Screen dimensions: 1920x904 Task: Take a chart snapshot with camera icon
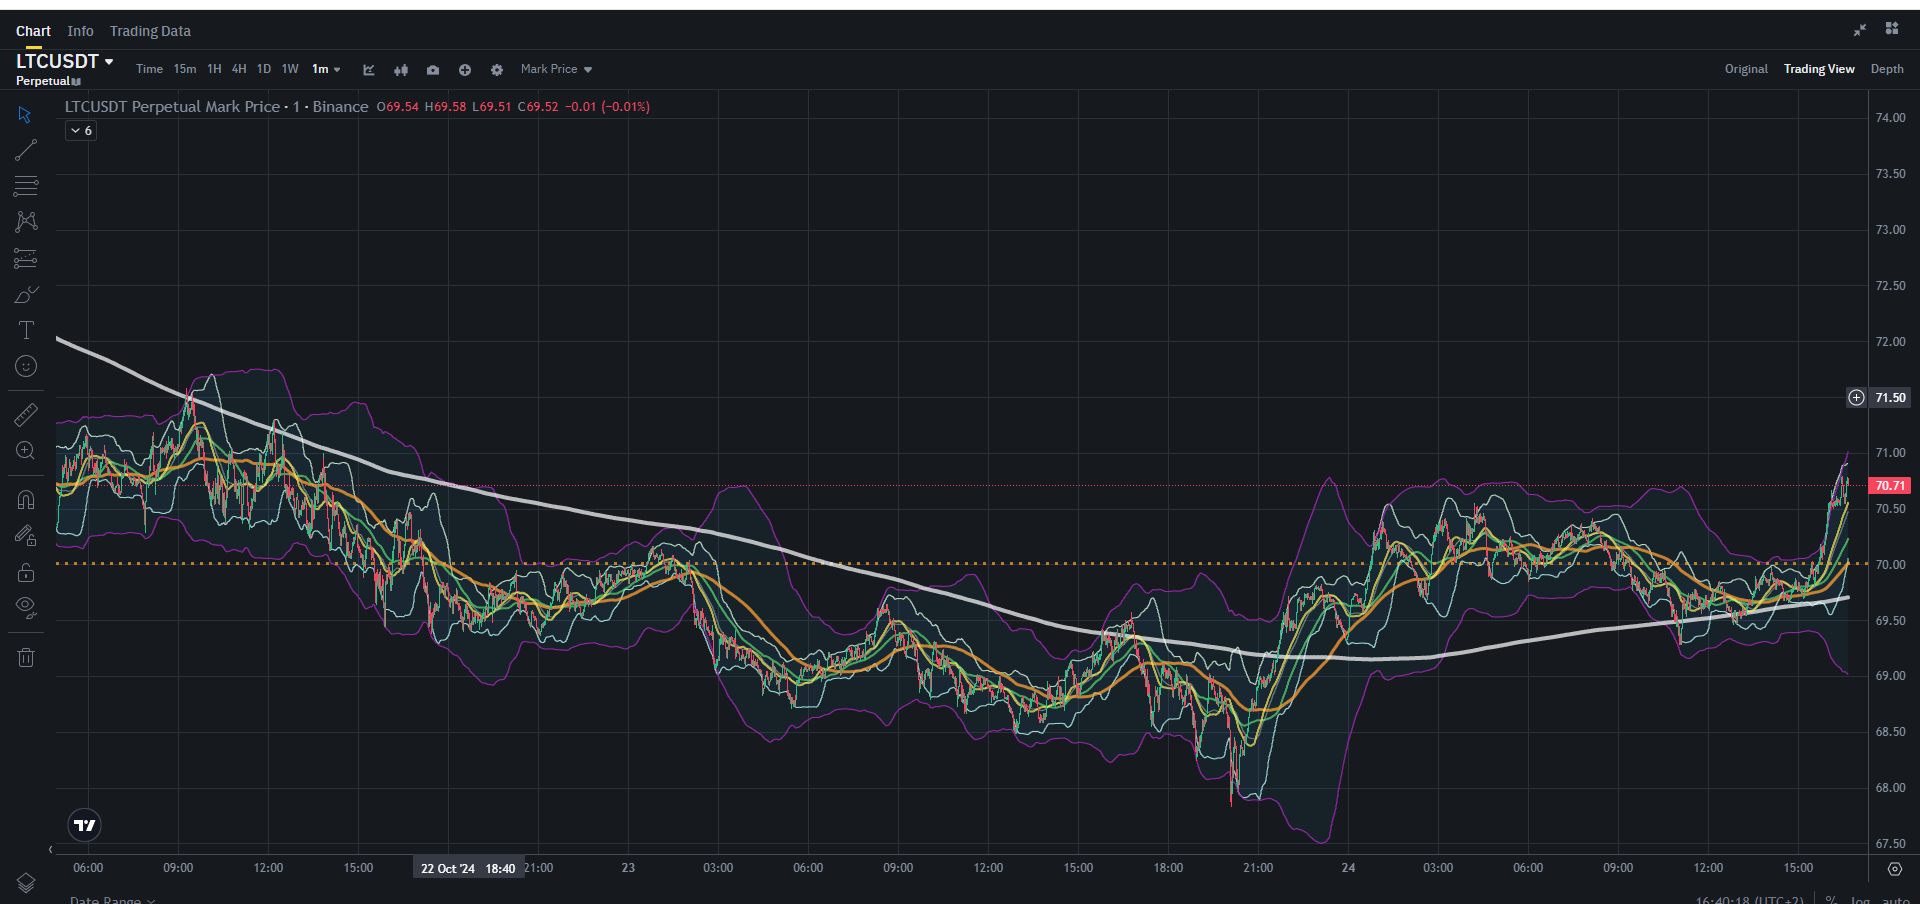(433, 70)
